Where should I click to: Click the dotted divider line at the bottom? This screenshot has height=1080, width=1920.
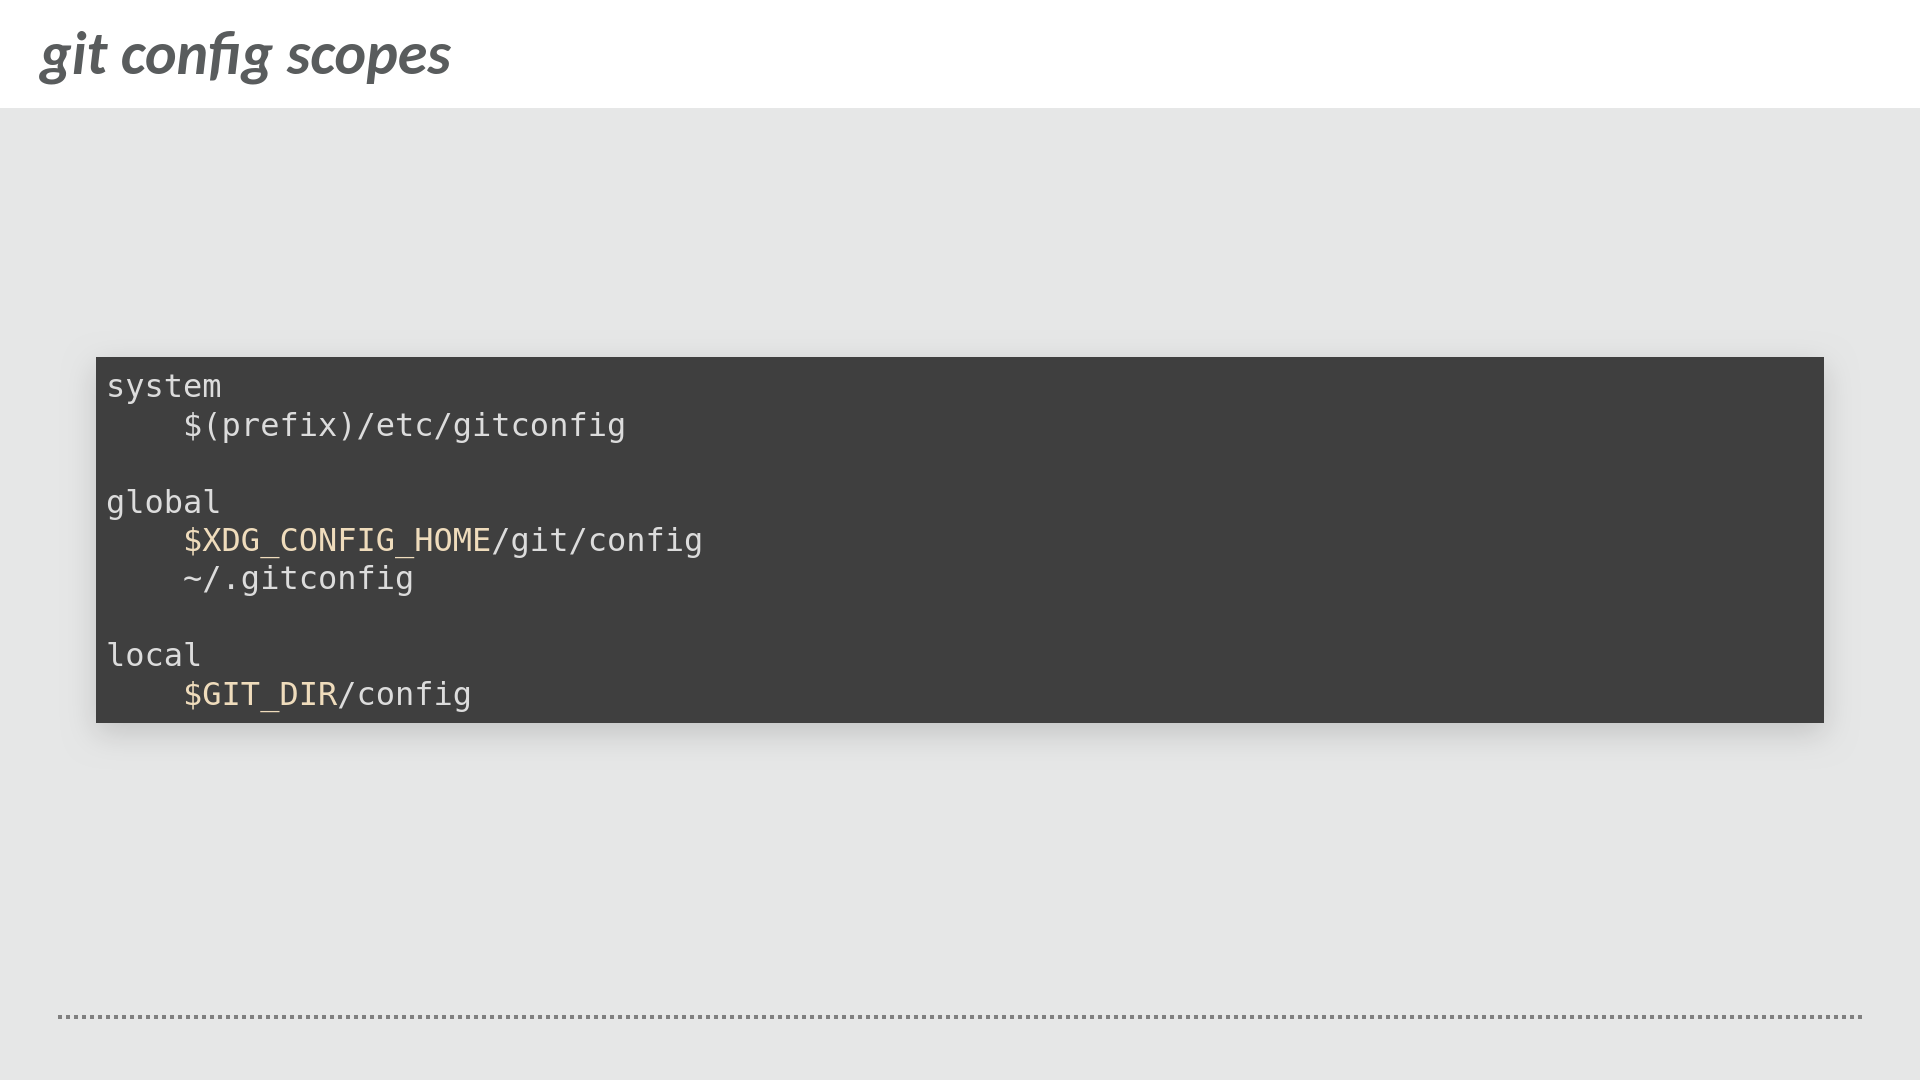coord(960,1017)
